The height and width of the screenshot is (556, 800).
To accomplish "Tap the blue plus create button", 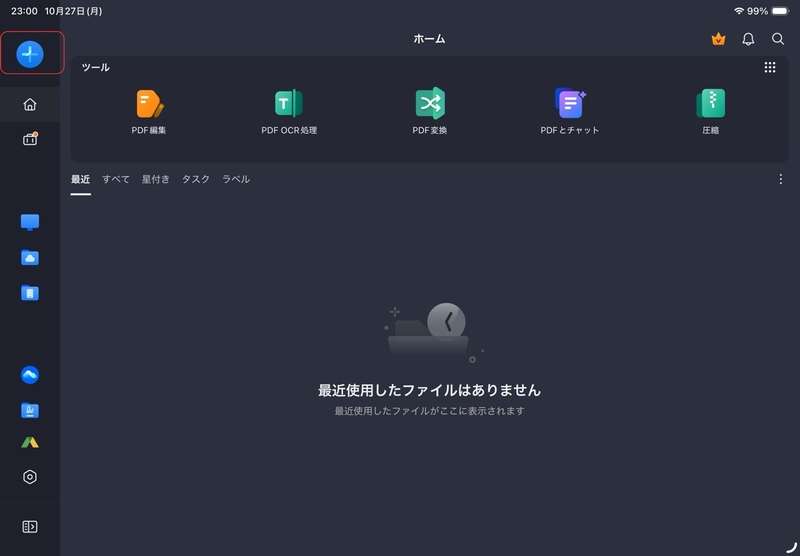I will [30, 54].
